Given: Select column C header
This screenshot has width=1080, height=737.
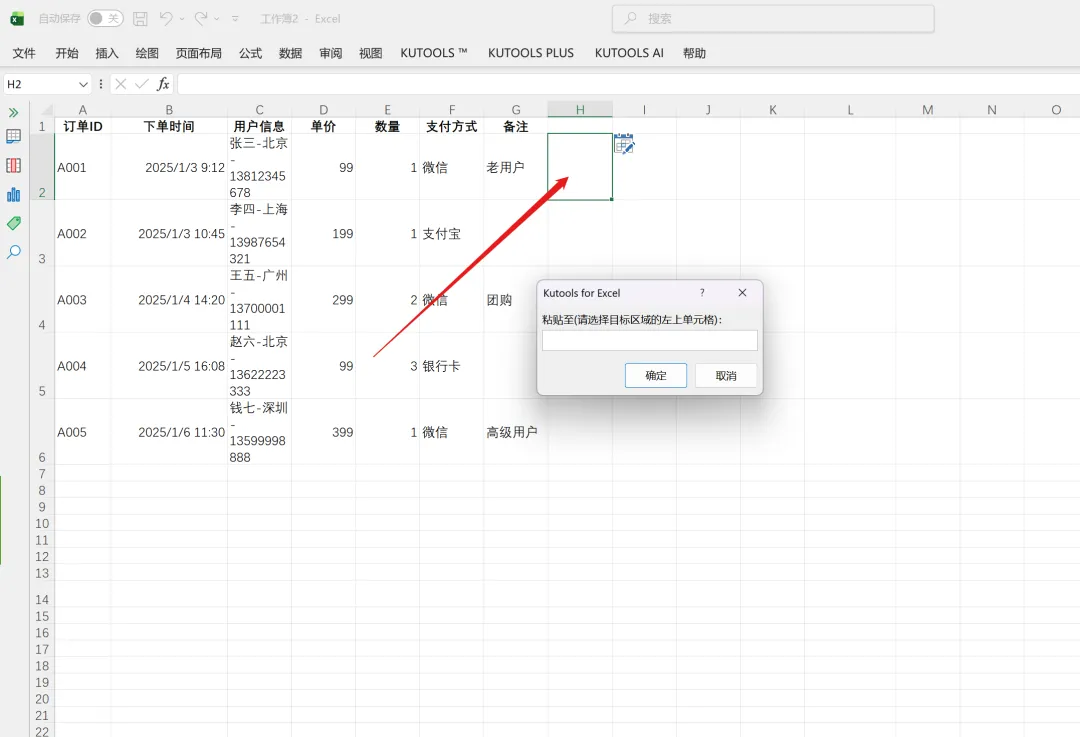Looking at the screenshot, I should click(x=260, y=110).
